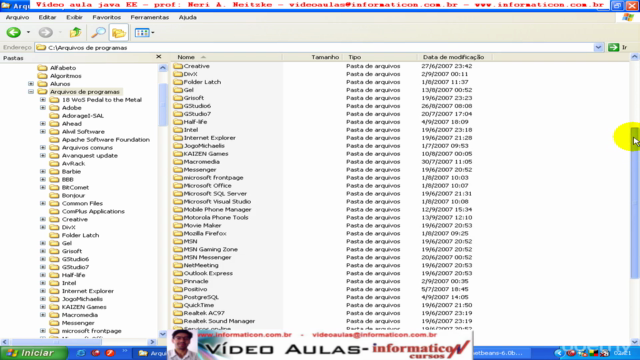This screenshot has width=640, height=360.
Task: Go up one folder level icon
Action: pyautogui.click(x=76, y=32)
